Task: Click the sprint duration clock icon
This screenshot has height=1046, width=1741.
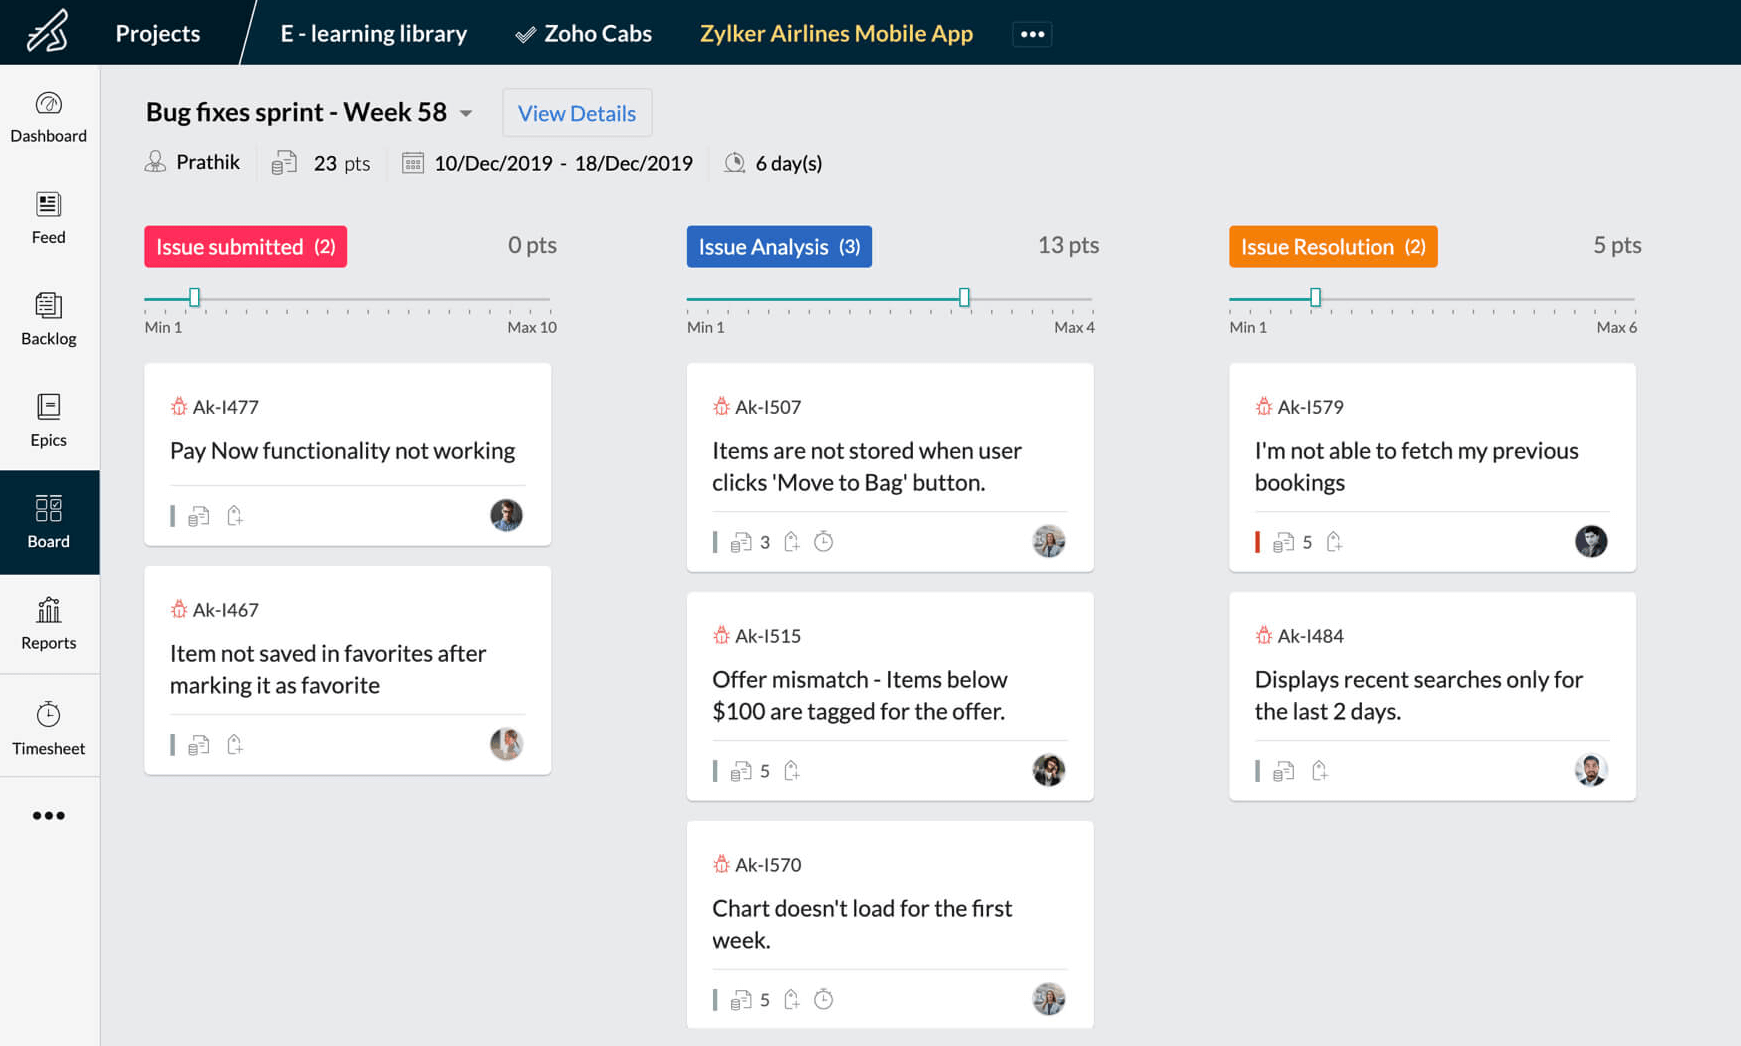Action: pos(734,163)
